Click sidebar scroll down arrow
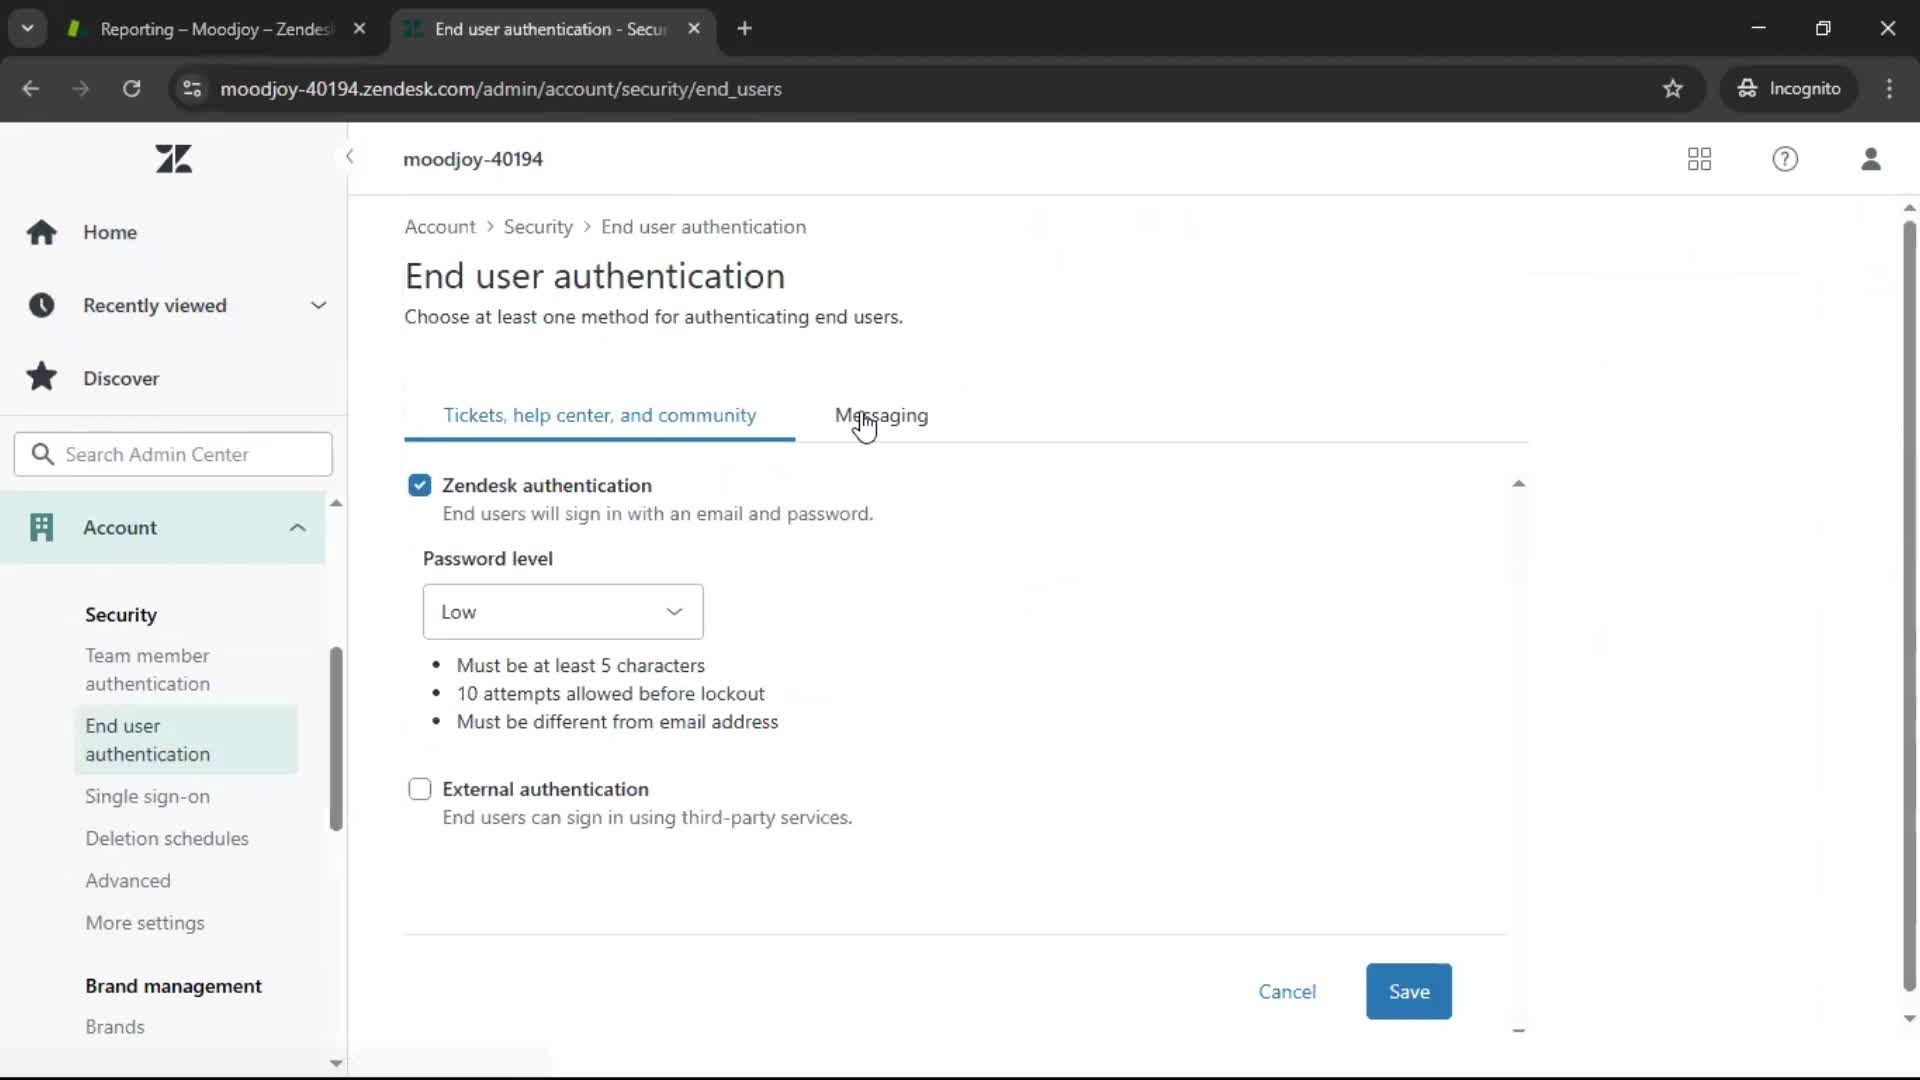Screen dimensions: 1920x1080 (x=336, y=1063)
